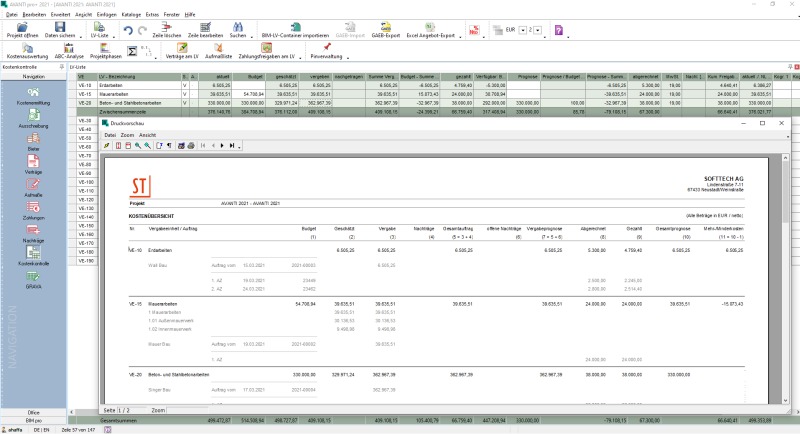Click the Projekt öffnen toolbar icon
Screen dimensions: 800x434
pyautogui.click(x=22, y=30)
